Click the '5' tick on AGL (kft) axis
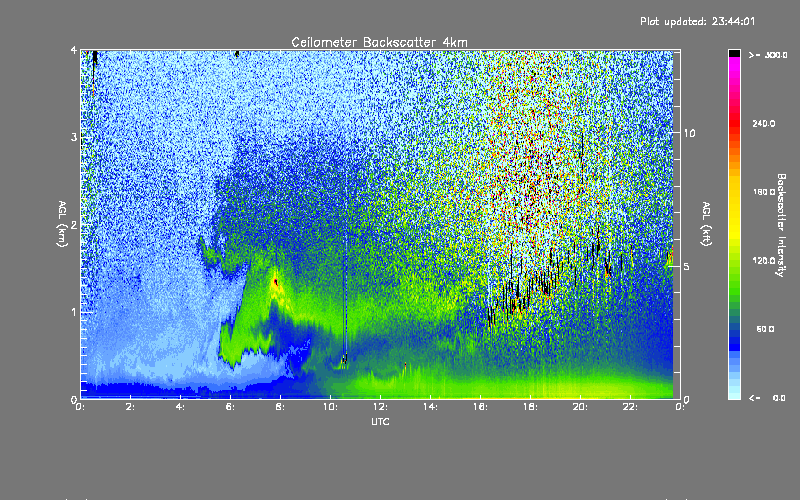 point(686,266)
